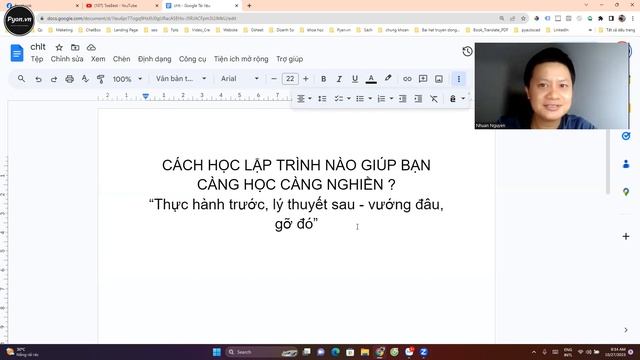Add a comment to the document
This screenshot has height=360, width=640.
pyautogui.click(x=423, y=79)
